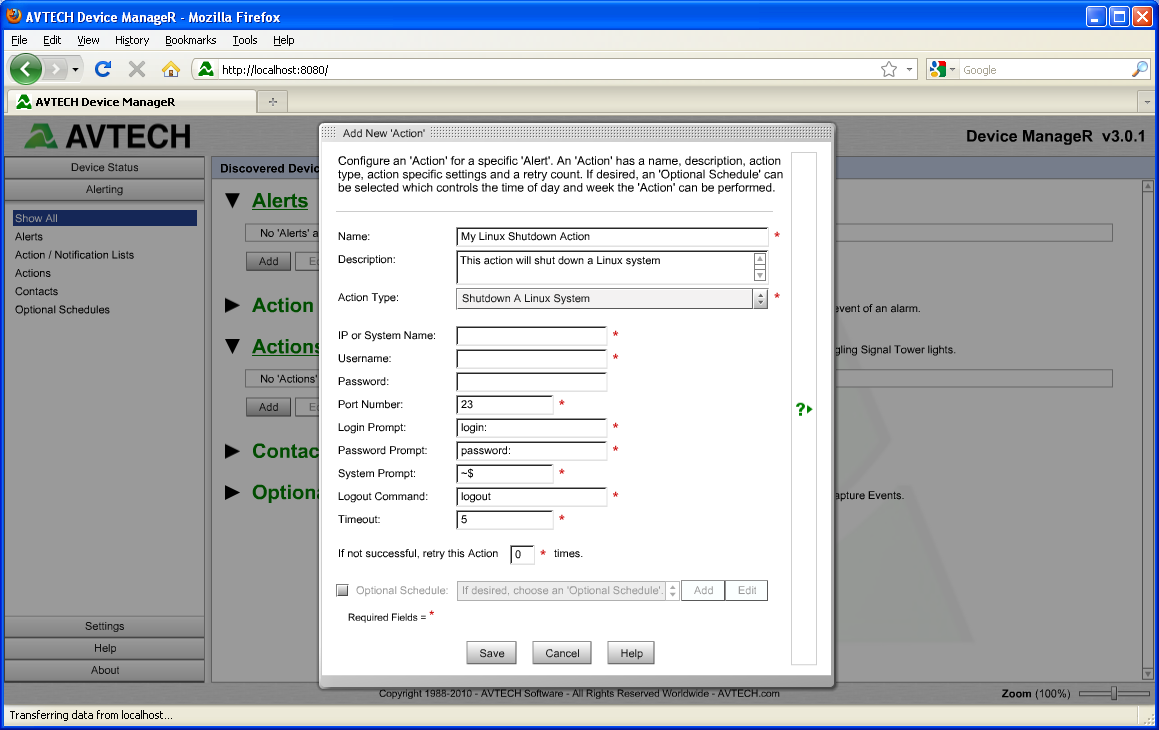This screenshot has height=730, width=1159.
Task: Click the Port Number field
Action: [505, 404]
